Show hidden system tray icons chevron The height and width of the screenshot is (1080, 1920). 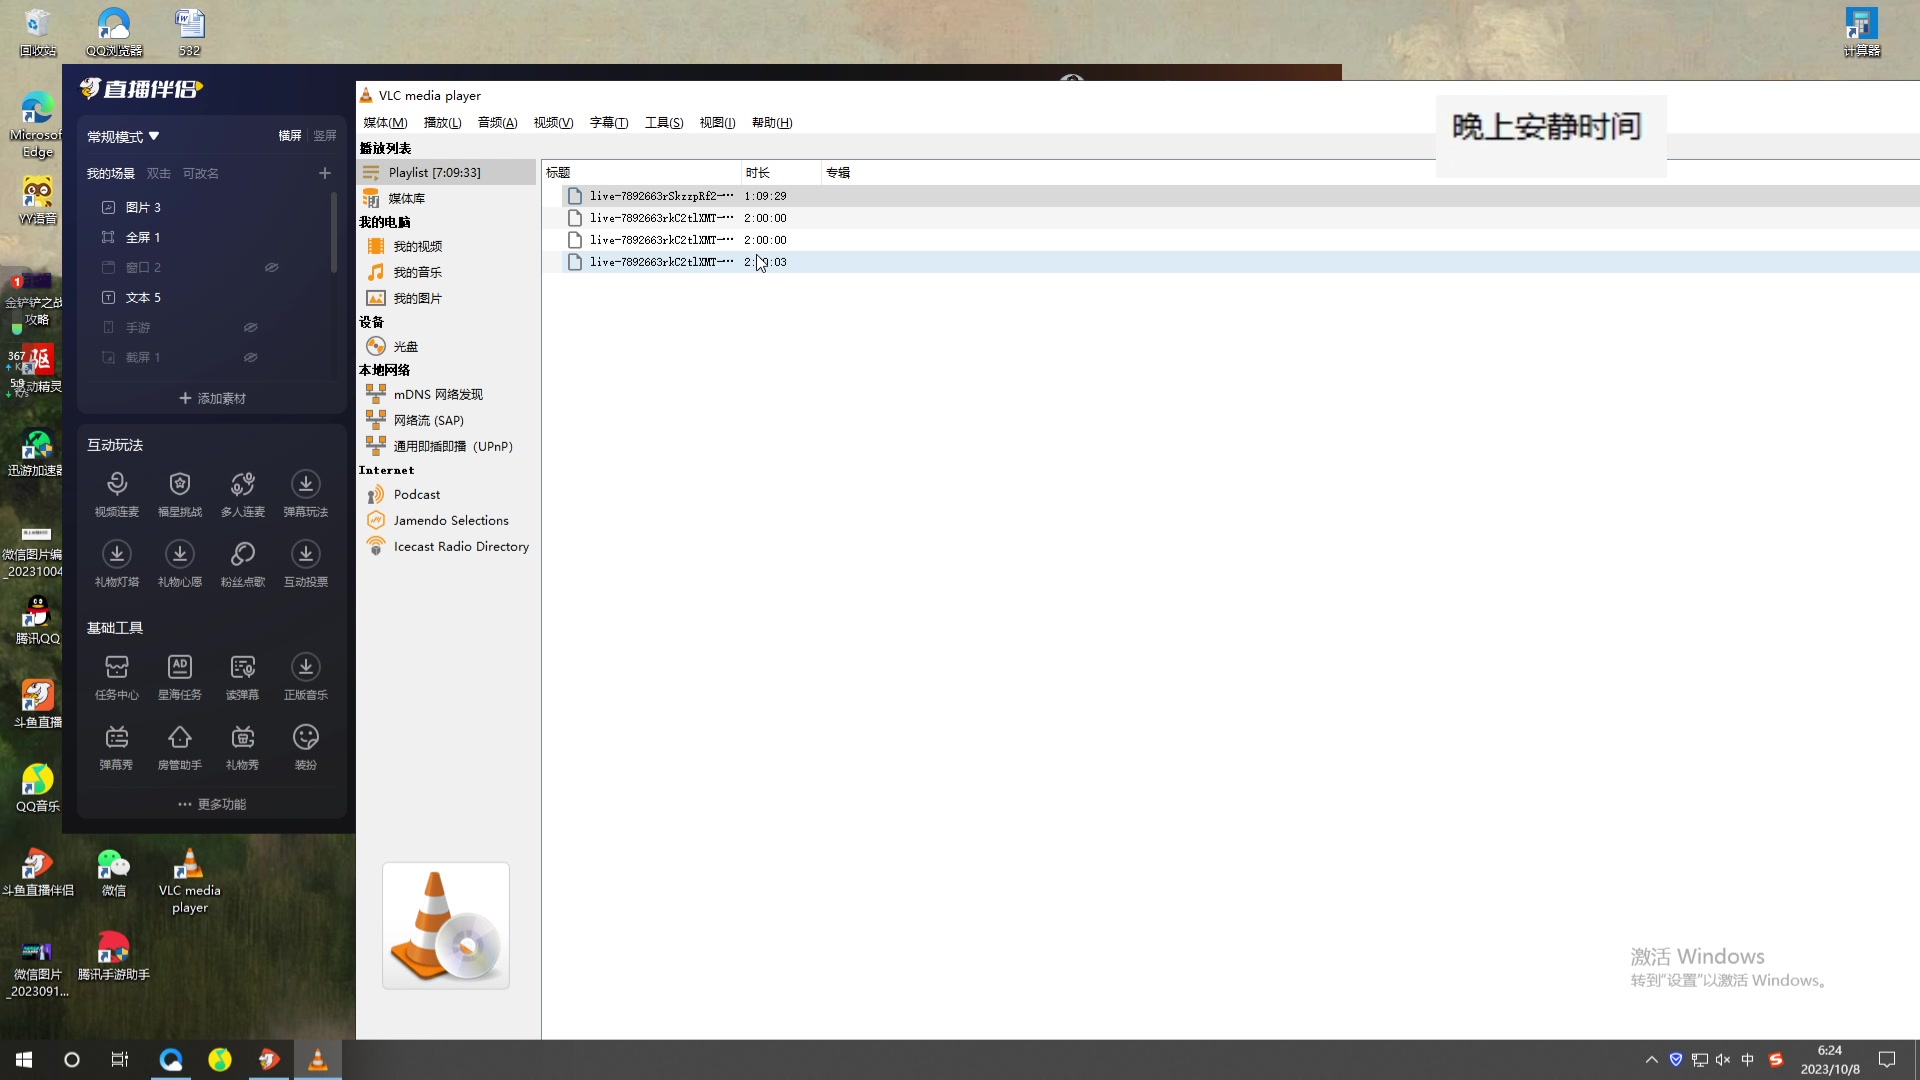point(1651,1059)
